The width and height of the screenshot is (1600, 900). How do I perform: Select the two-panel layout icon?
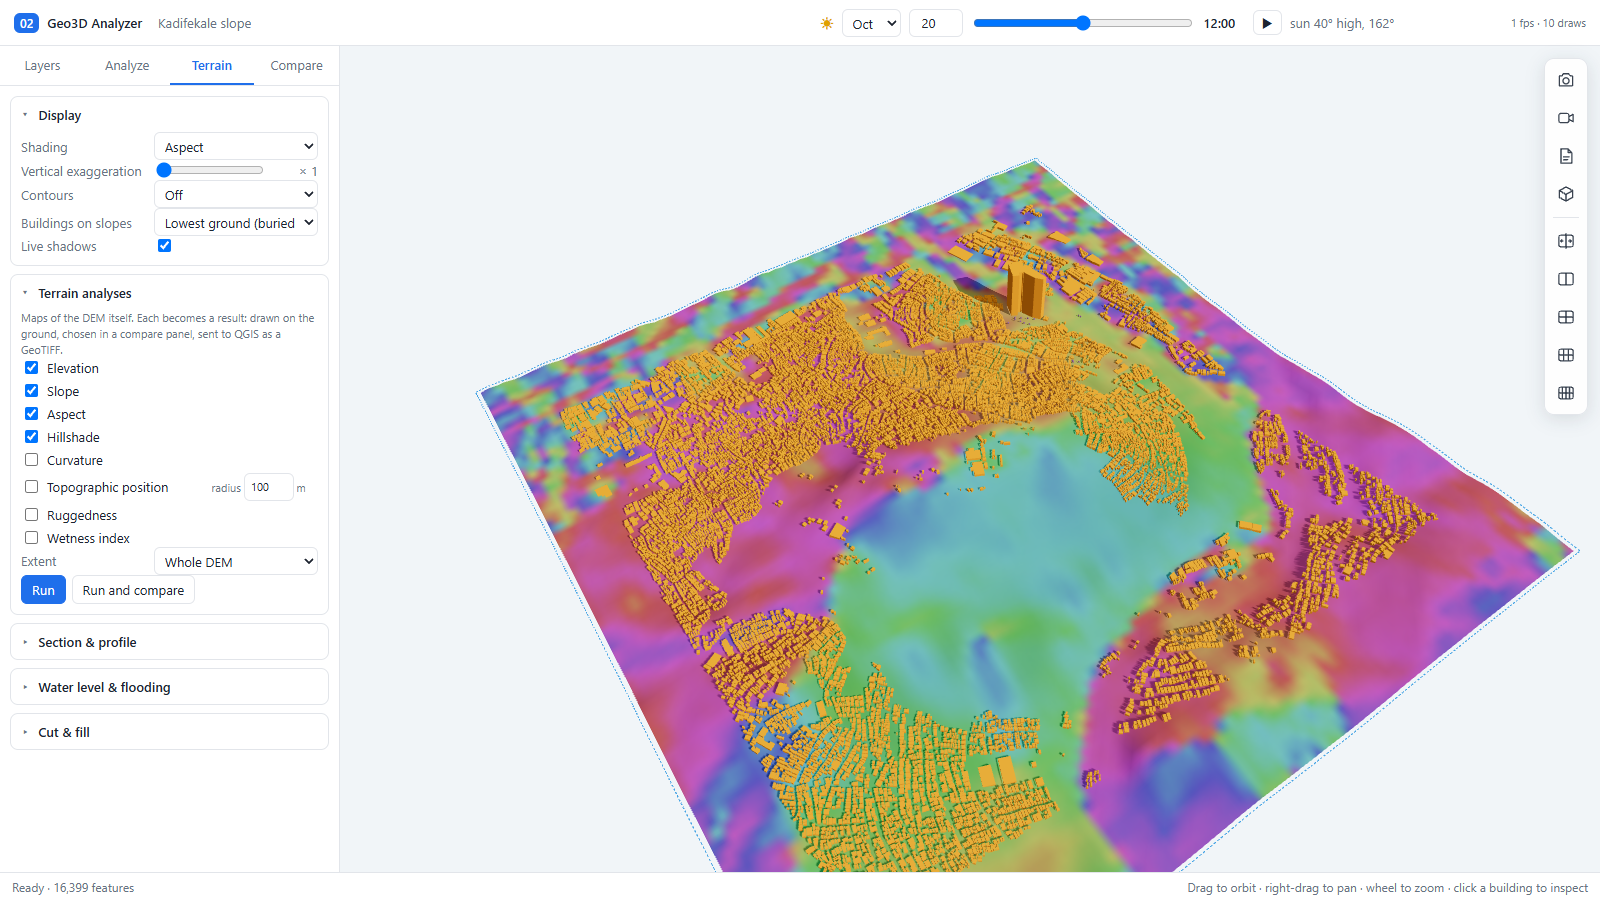pyautogui.click(x=1566, y=279)
